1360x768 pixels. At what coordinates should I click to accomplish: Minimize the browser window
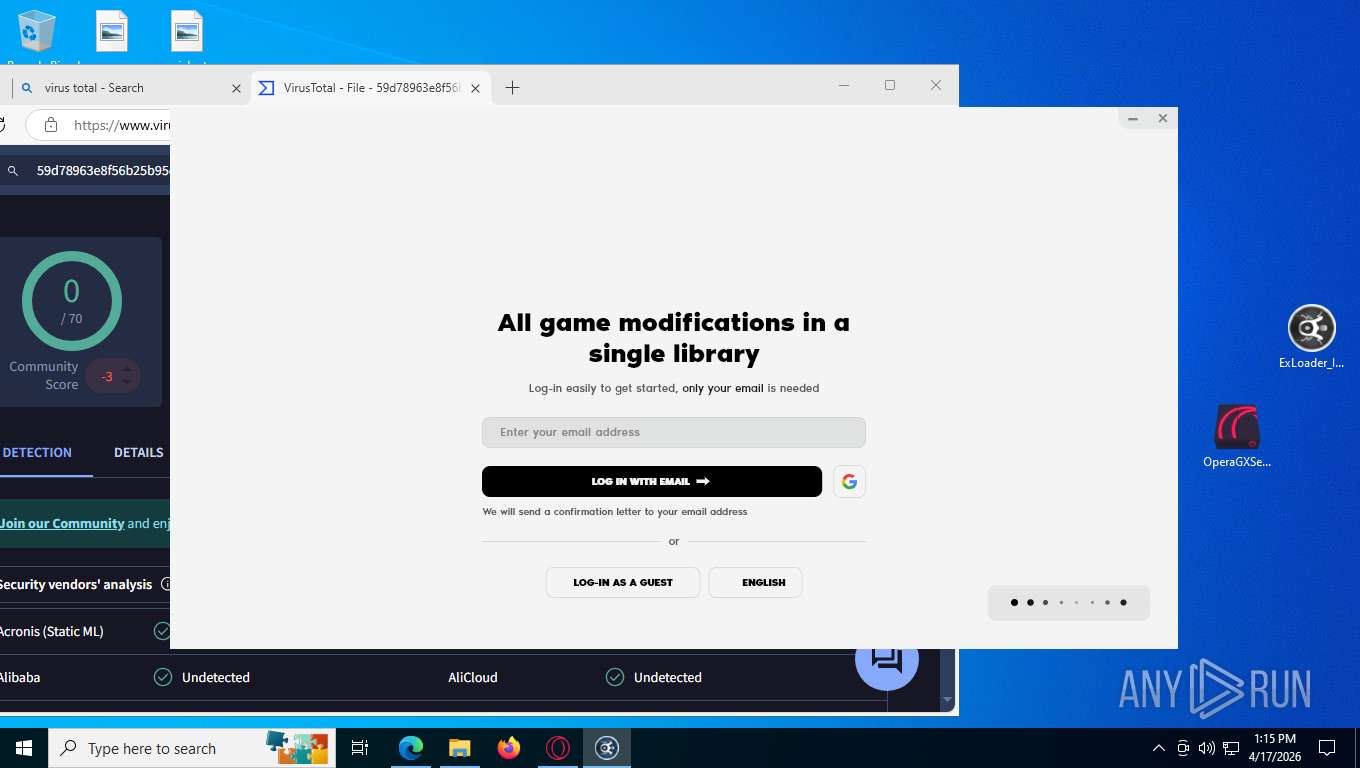click(x=844, y=86)
